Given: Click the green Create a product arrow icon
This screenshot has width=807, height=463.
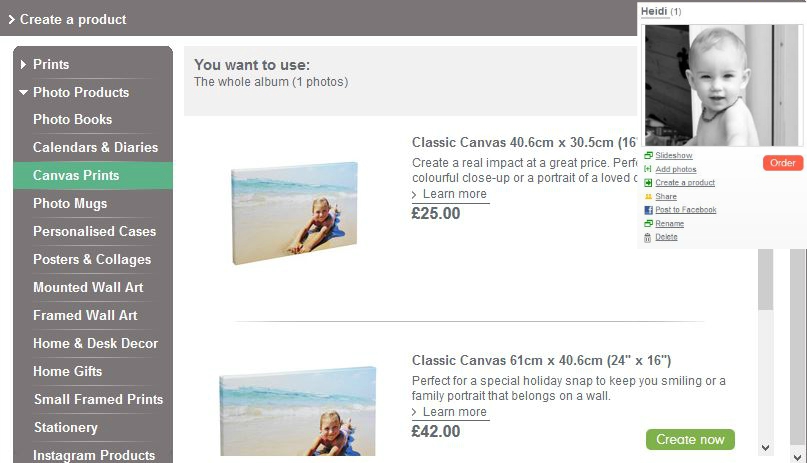Looking at the screenshot, I should tap(648, 183).
